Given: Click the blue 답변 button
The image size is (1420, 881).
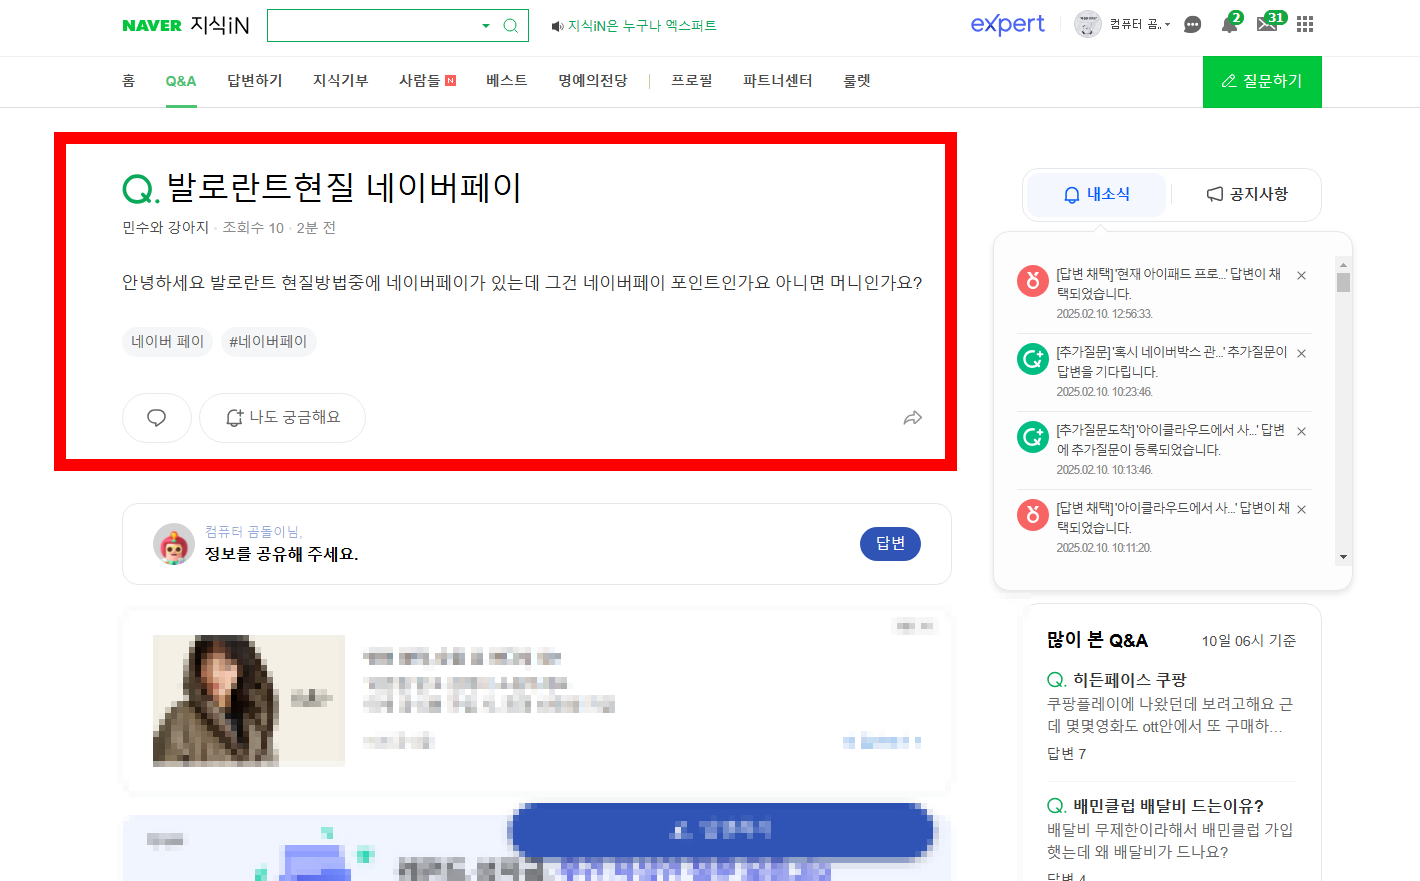Looking at the screenshot, I should (890, 543).
